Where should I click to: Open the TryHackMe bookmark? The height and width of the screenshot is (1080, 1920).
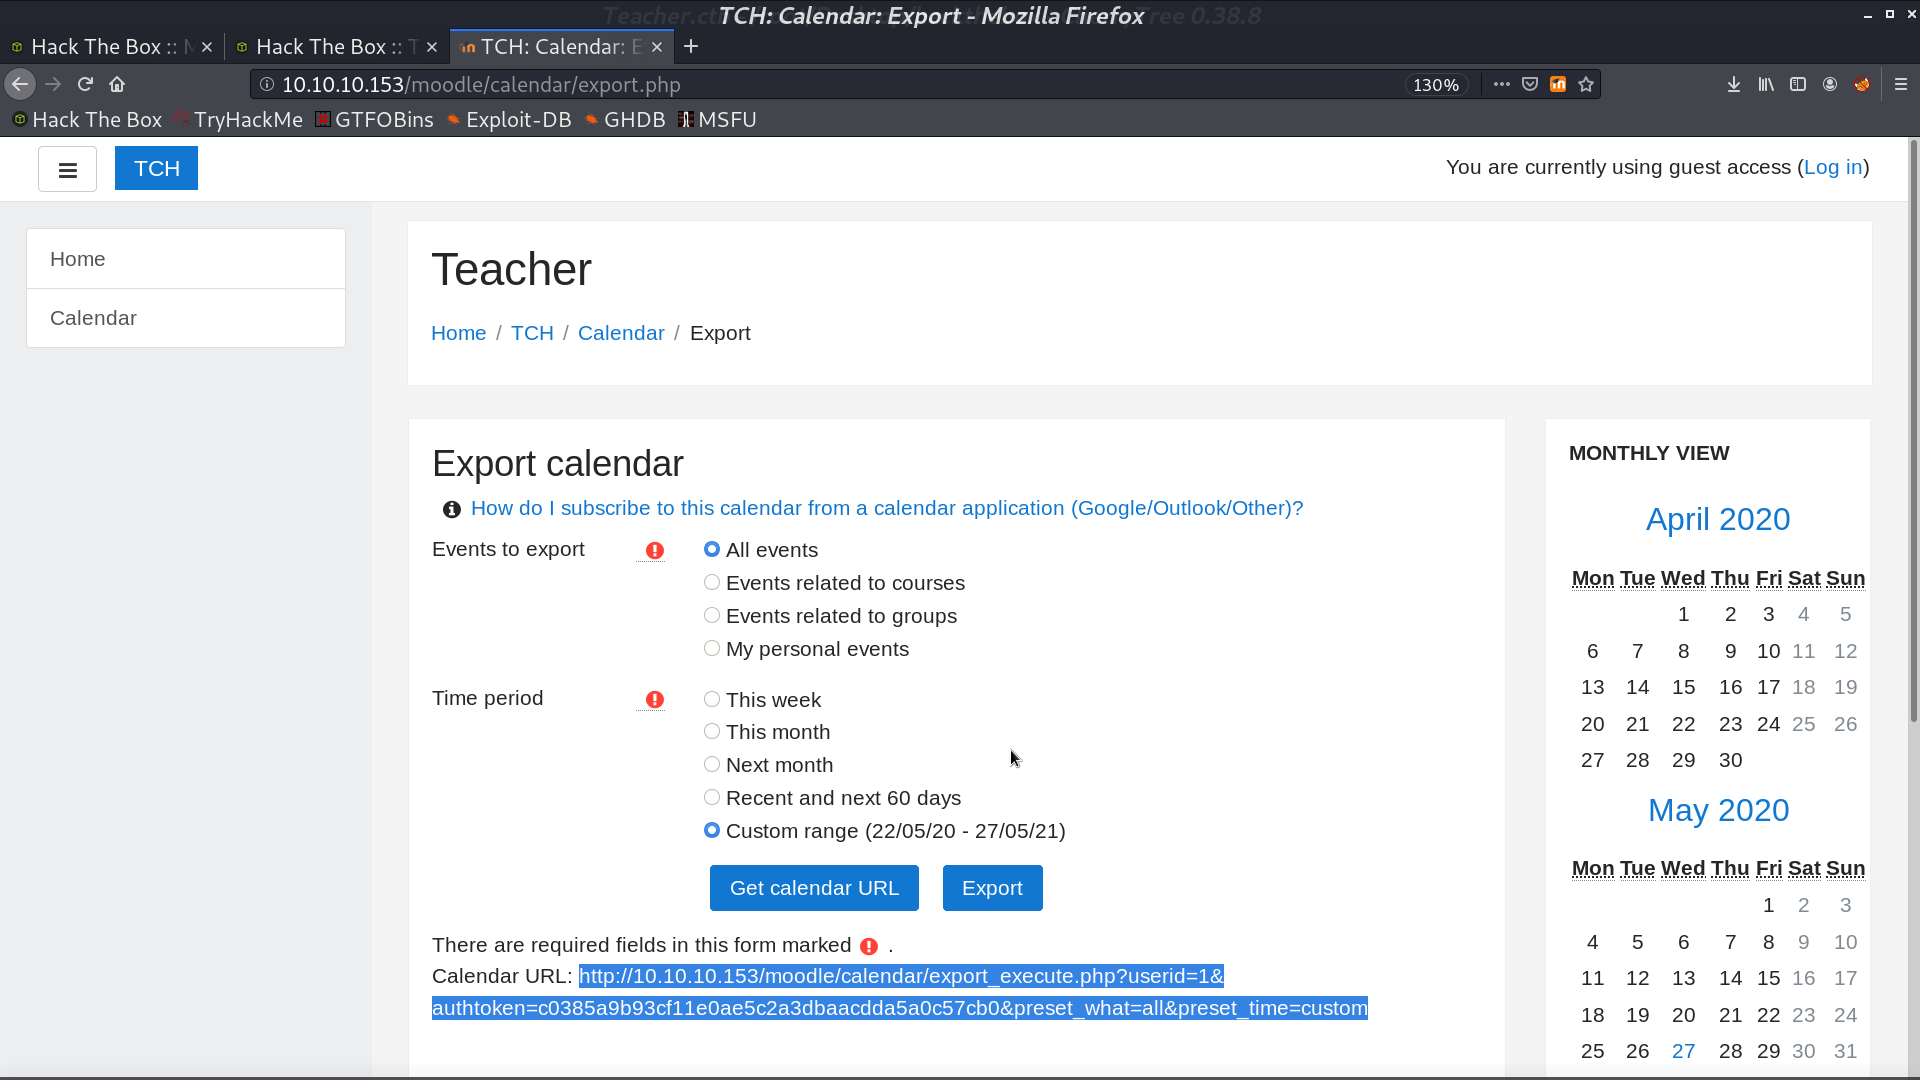[x=238, y=120]
